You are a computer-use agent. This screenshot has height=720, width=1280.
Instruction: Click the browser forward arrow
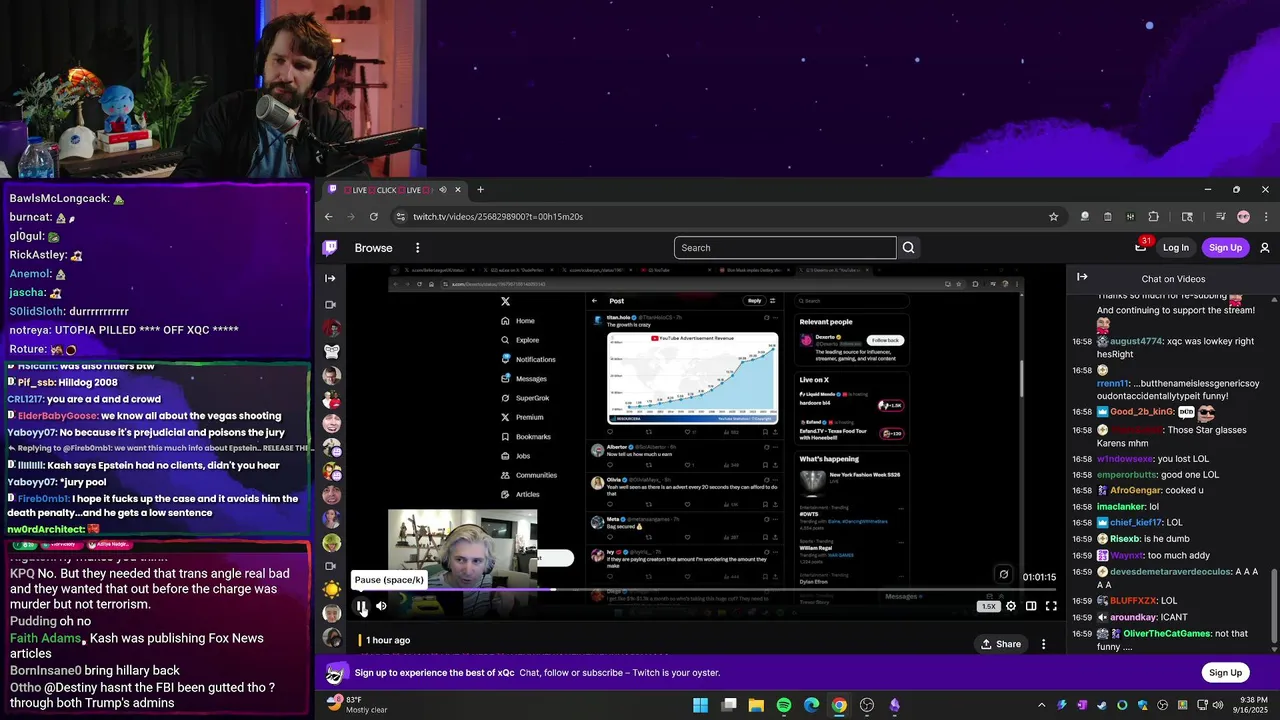(x=351, y=216)
